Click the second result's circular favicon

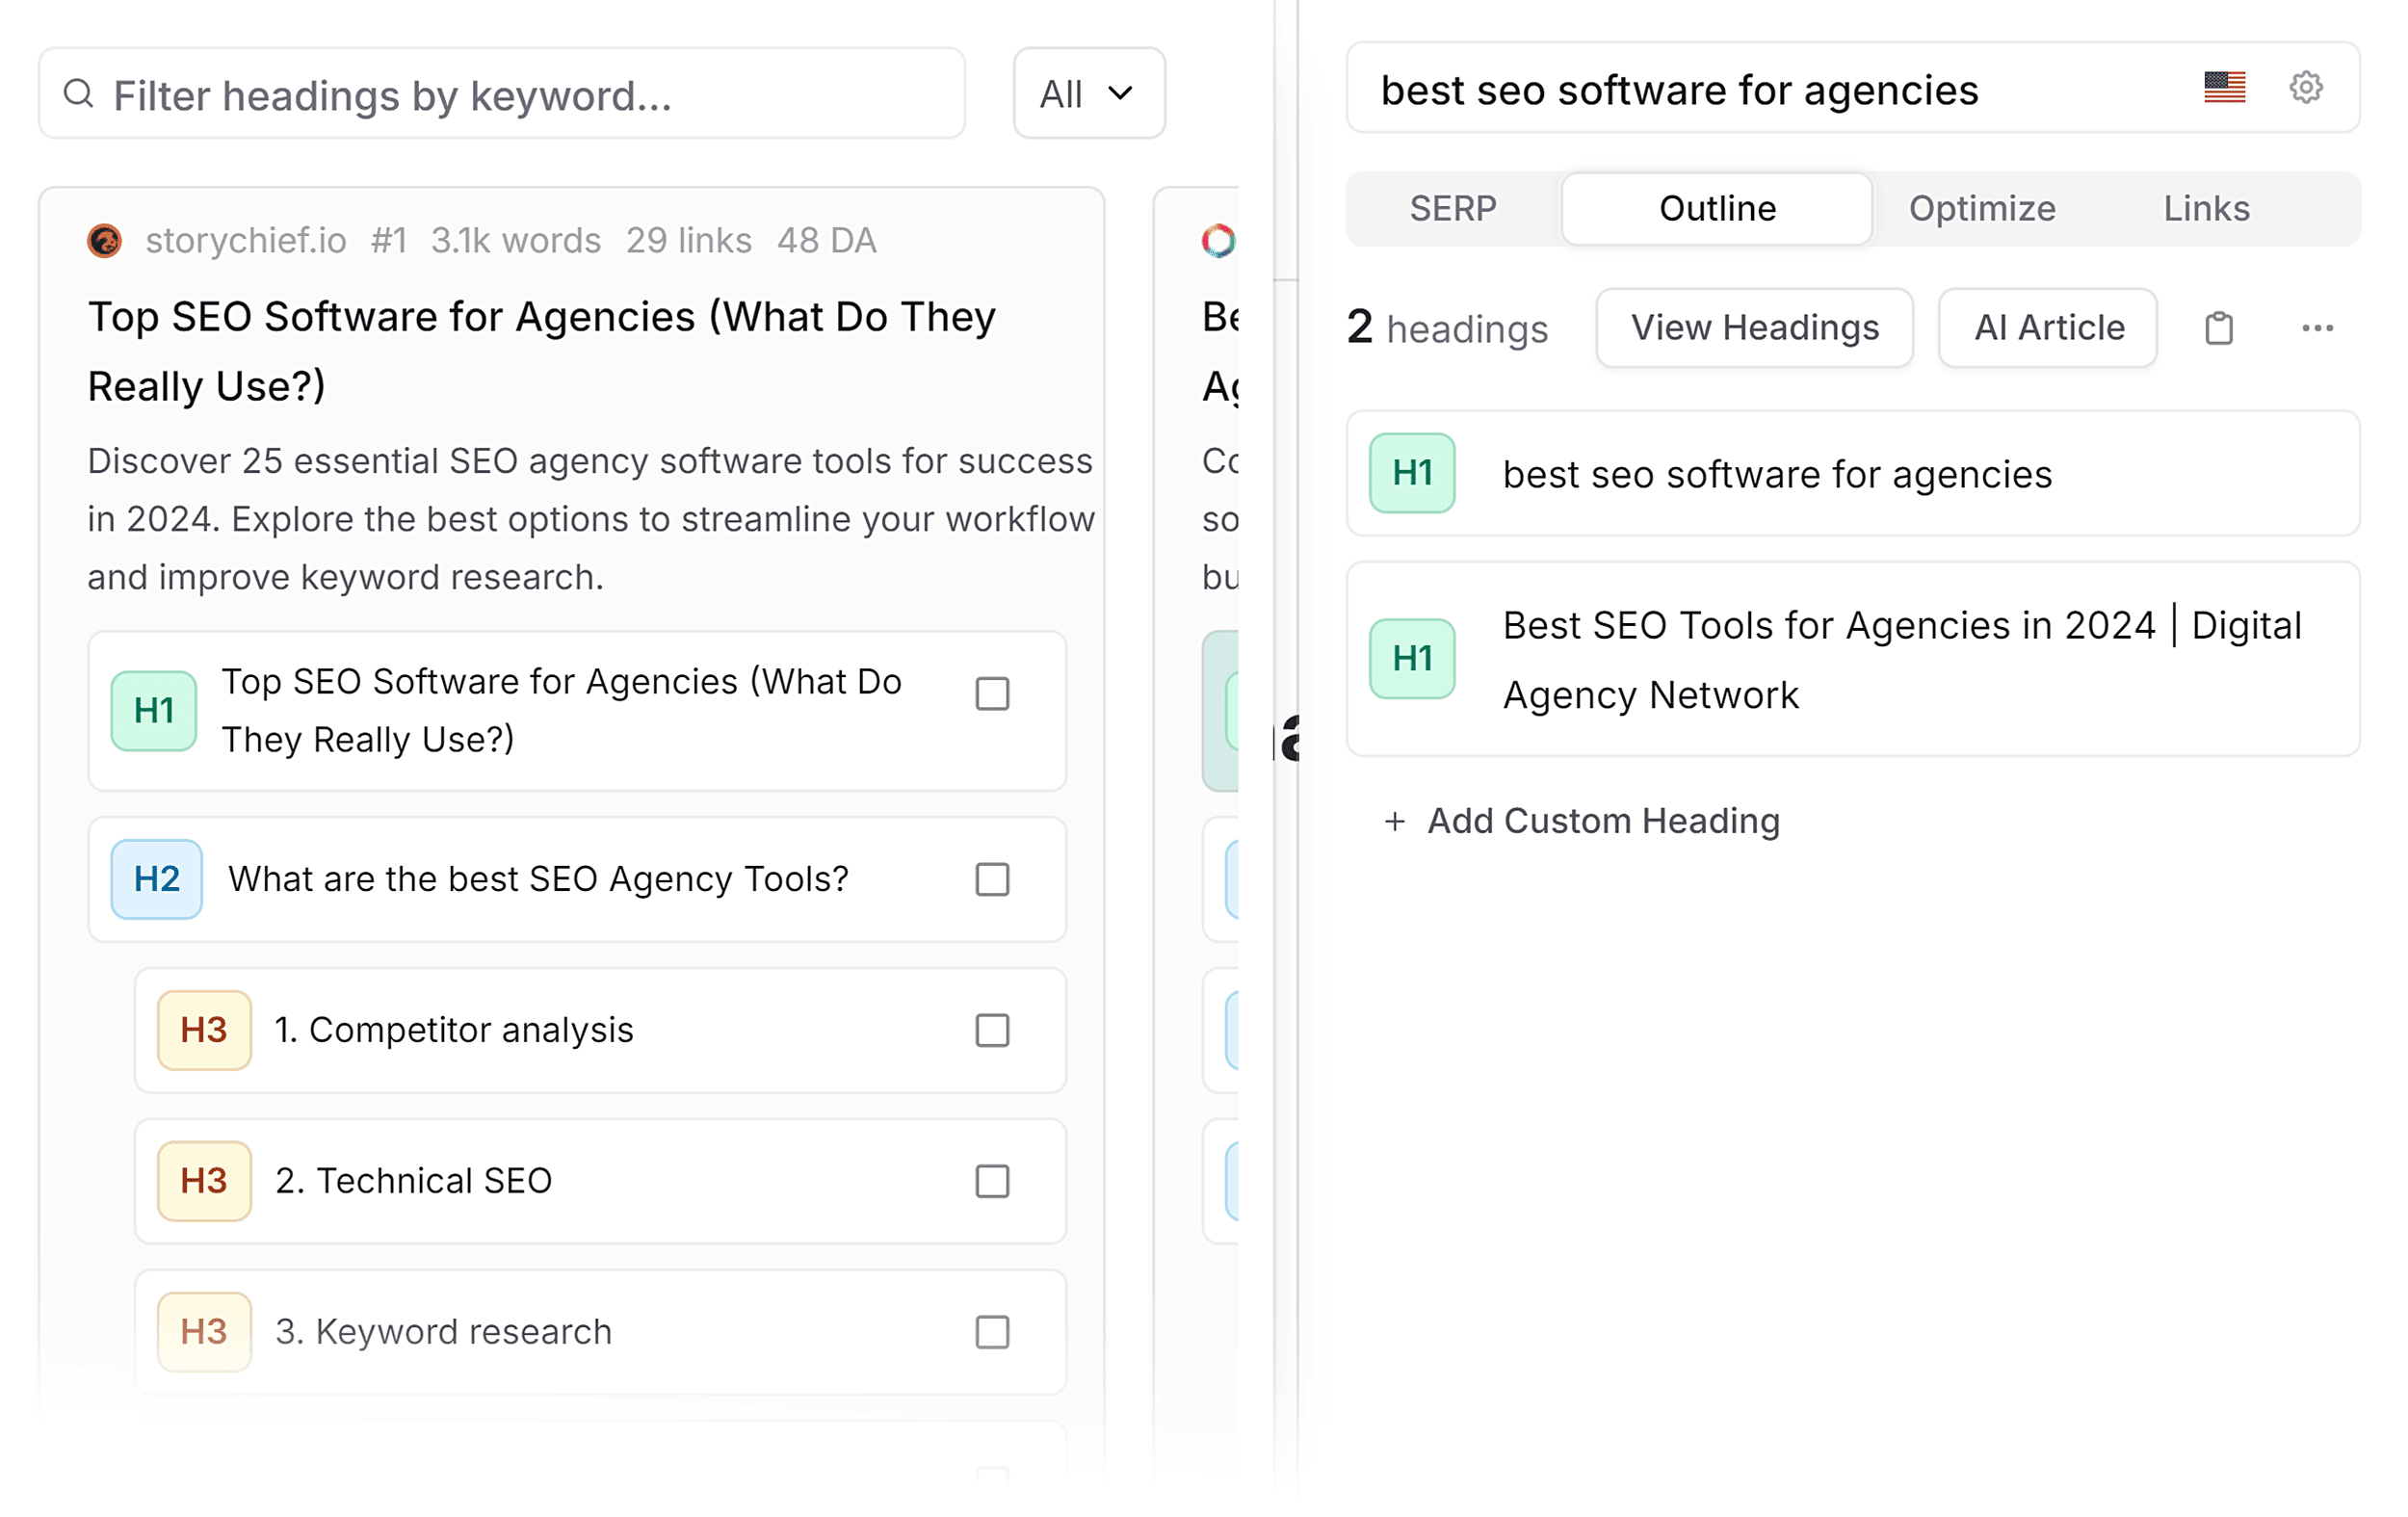point(1217,241)
